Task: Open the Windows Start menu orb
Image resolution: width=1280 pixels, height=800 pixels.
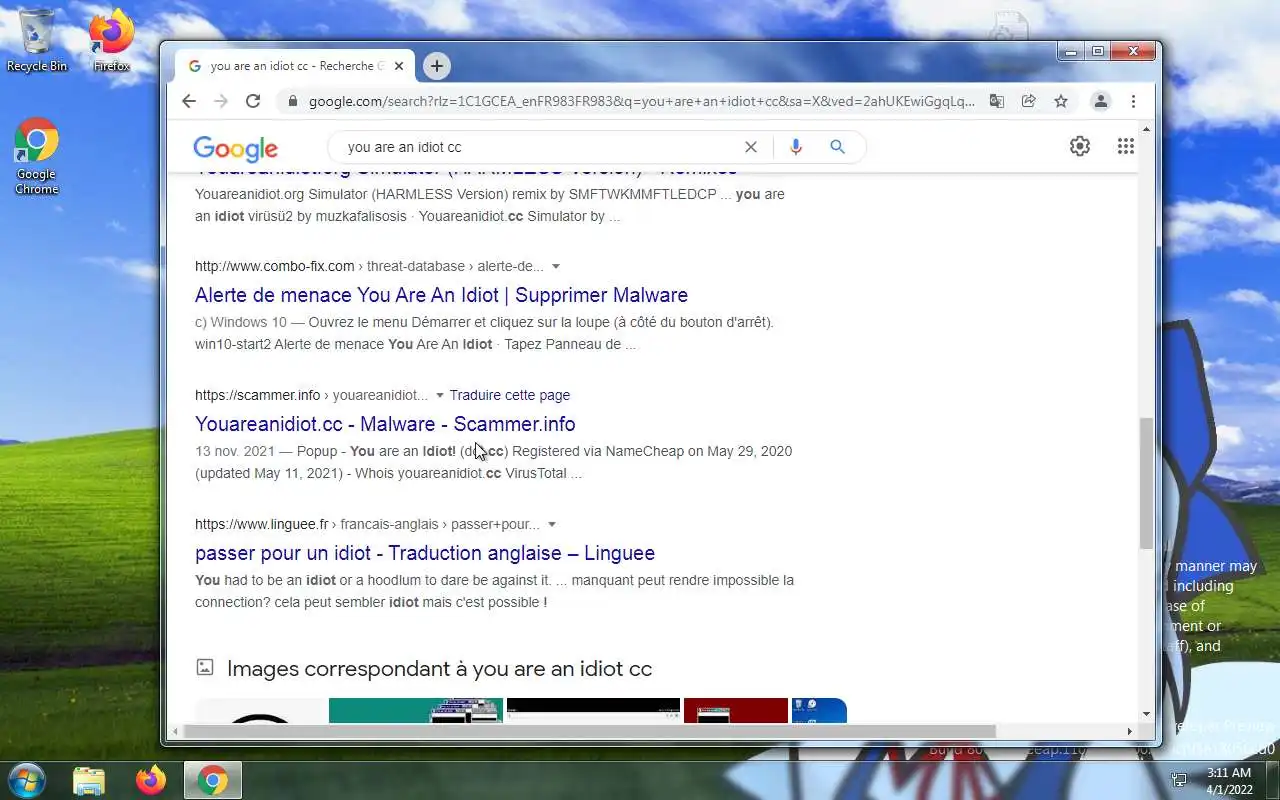Action: pos(26,780)
